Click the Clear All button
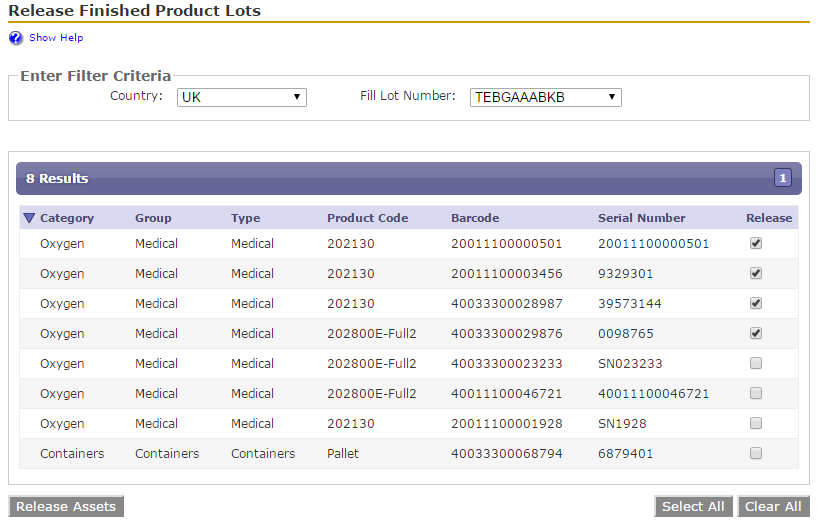 click(773, 506)
